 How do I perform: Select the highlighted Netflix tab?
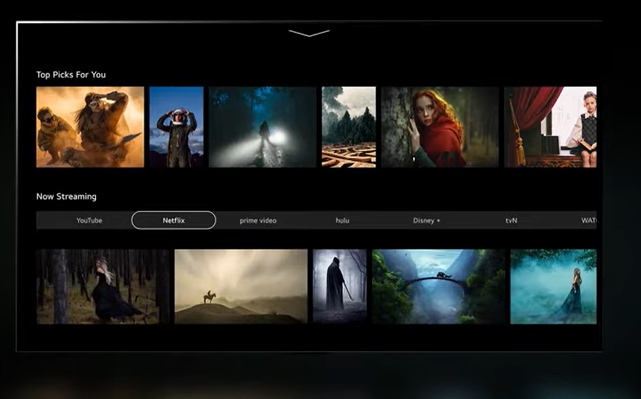coord(173,220)
